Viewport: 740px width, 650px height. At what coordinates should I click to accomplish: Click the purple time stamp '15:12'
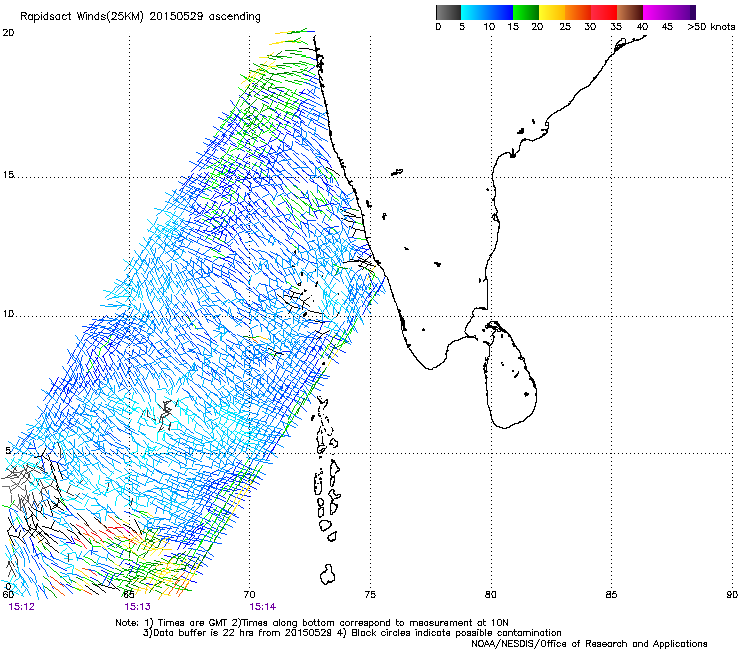click(x=22, y=607)
